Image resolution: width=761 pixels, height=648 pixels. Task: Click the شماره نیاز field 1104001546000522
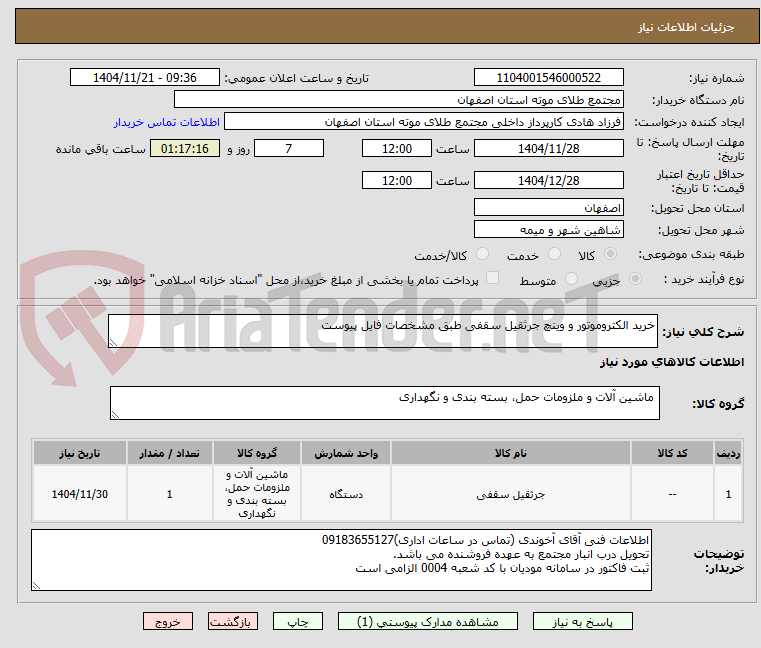548,78
